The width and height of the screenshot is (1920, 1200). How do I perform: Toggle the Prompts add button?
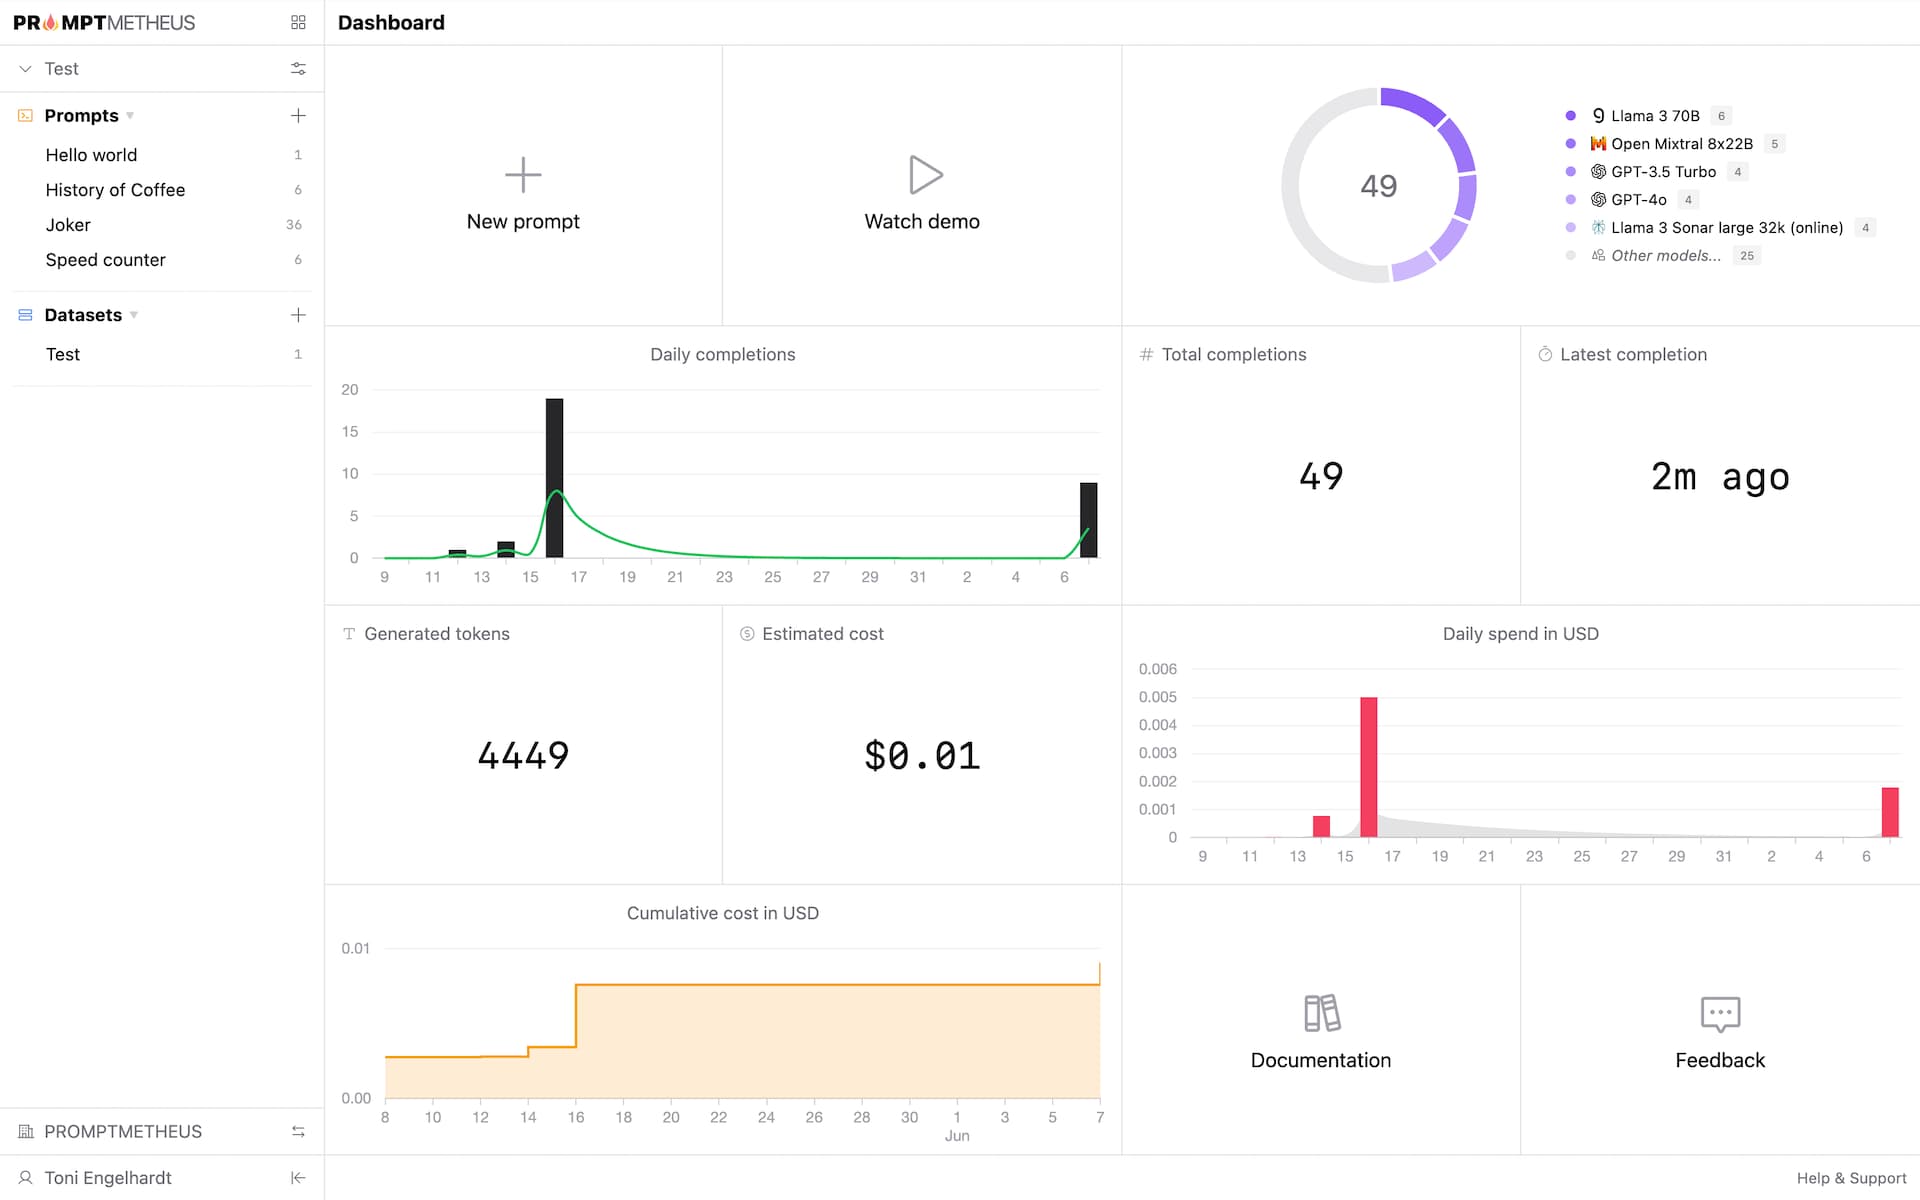[296, 113]
